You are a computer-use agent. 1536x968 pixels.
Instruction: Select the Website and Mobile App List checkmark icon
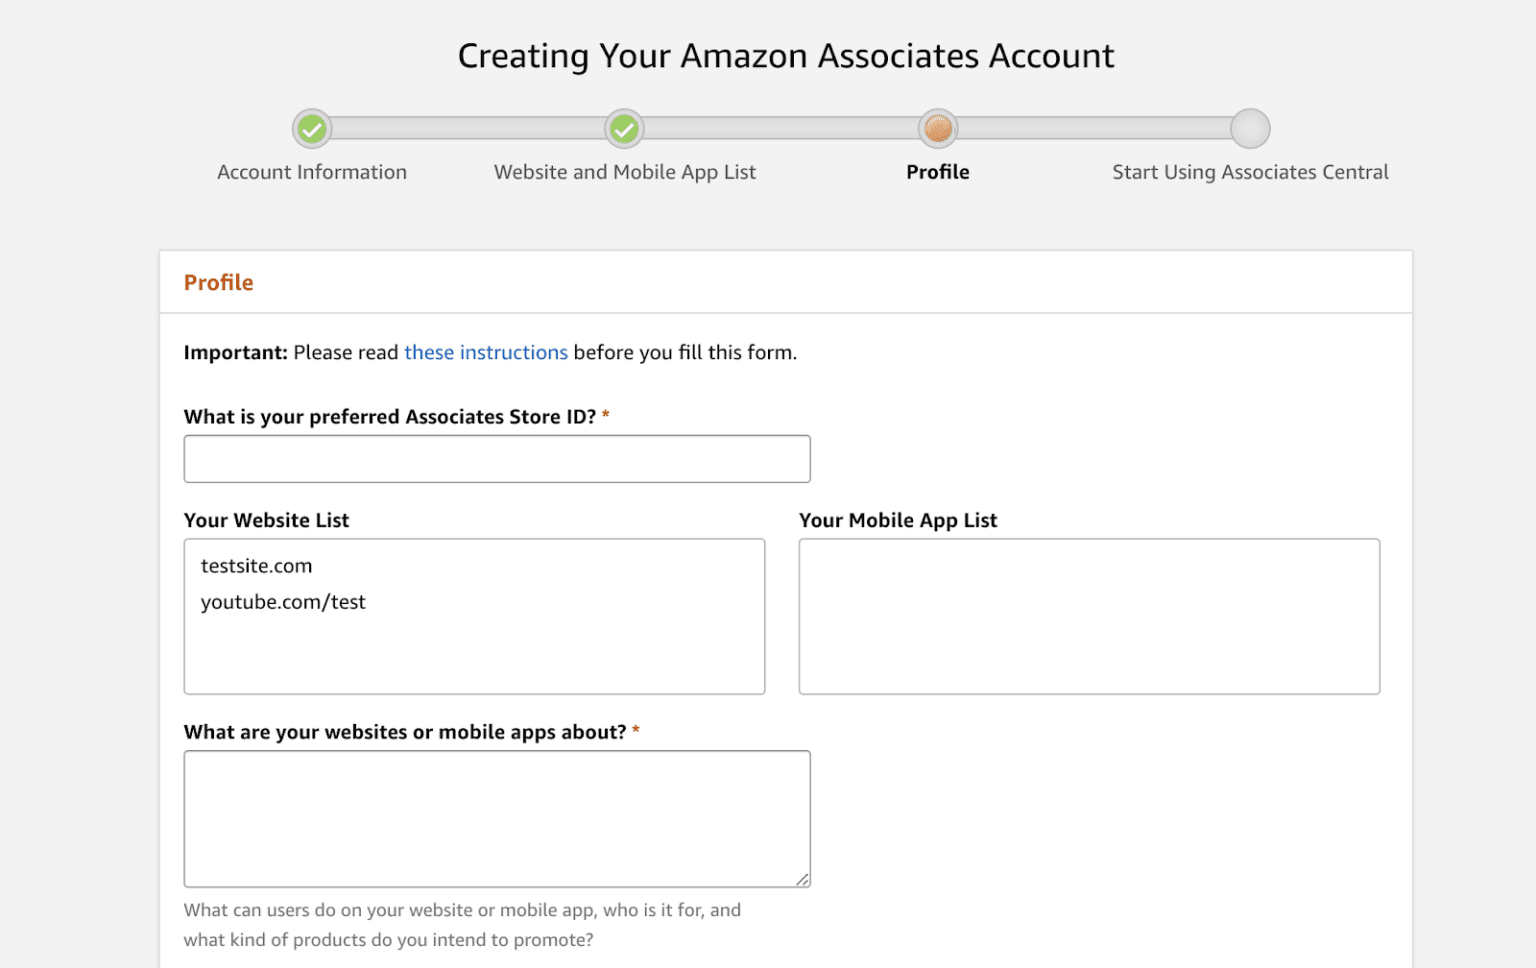tap(624, 128)
